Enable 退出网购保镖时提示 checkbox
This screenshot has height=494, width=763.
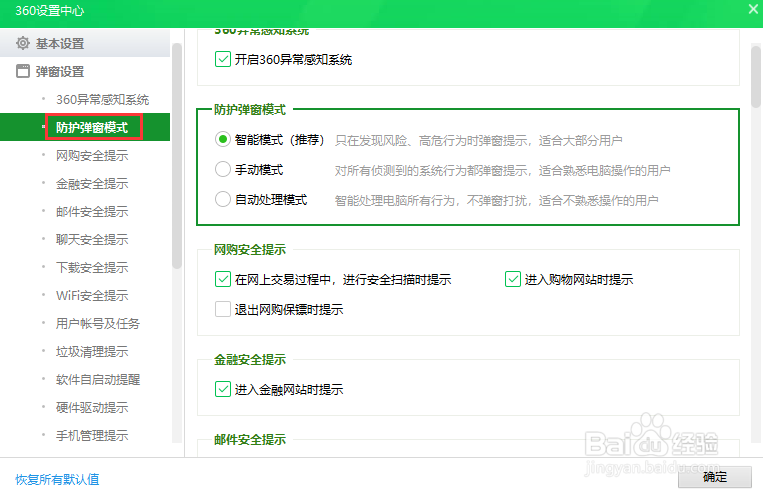[222, 309]
